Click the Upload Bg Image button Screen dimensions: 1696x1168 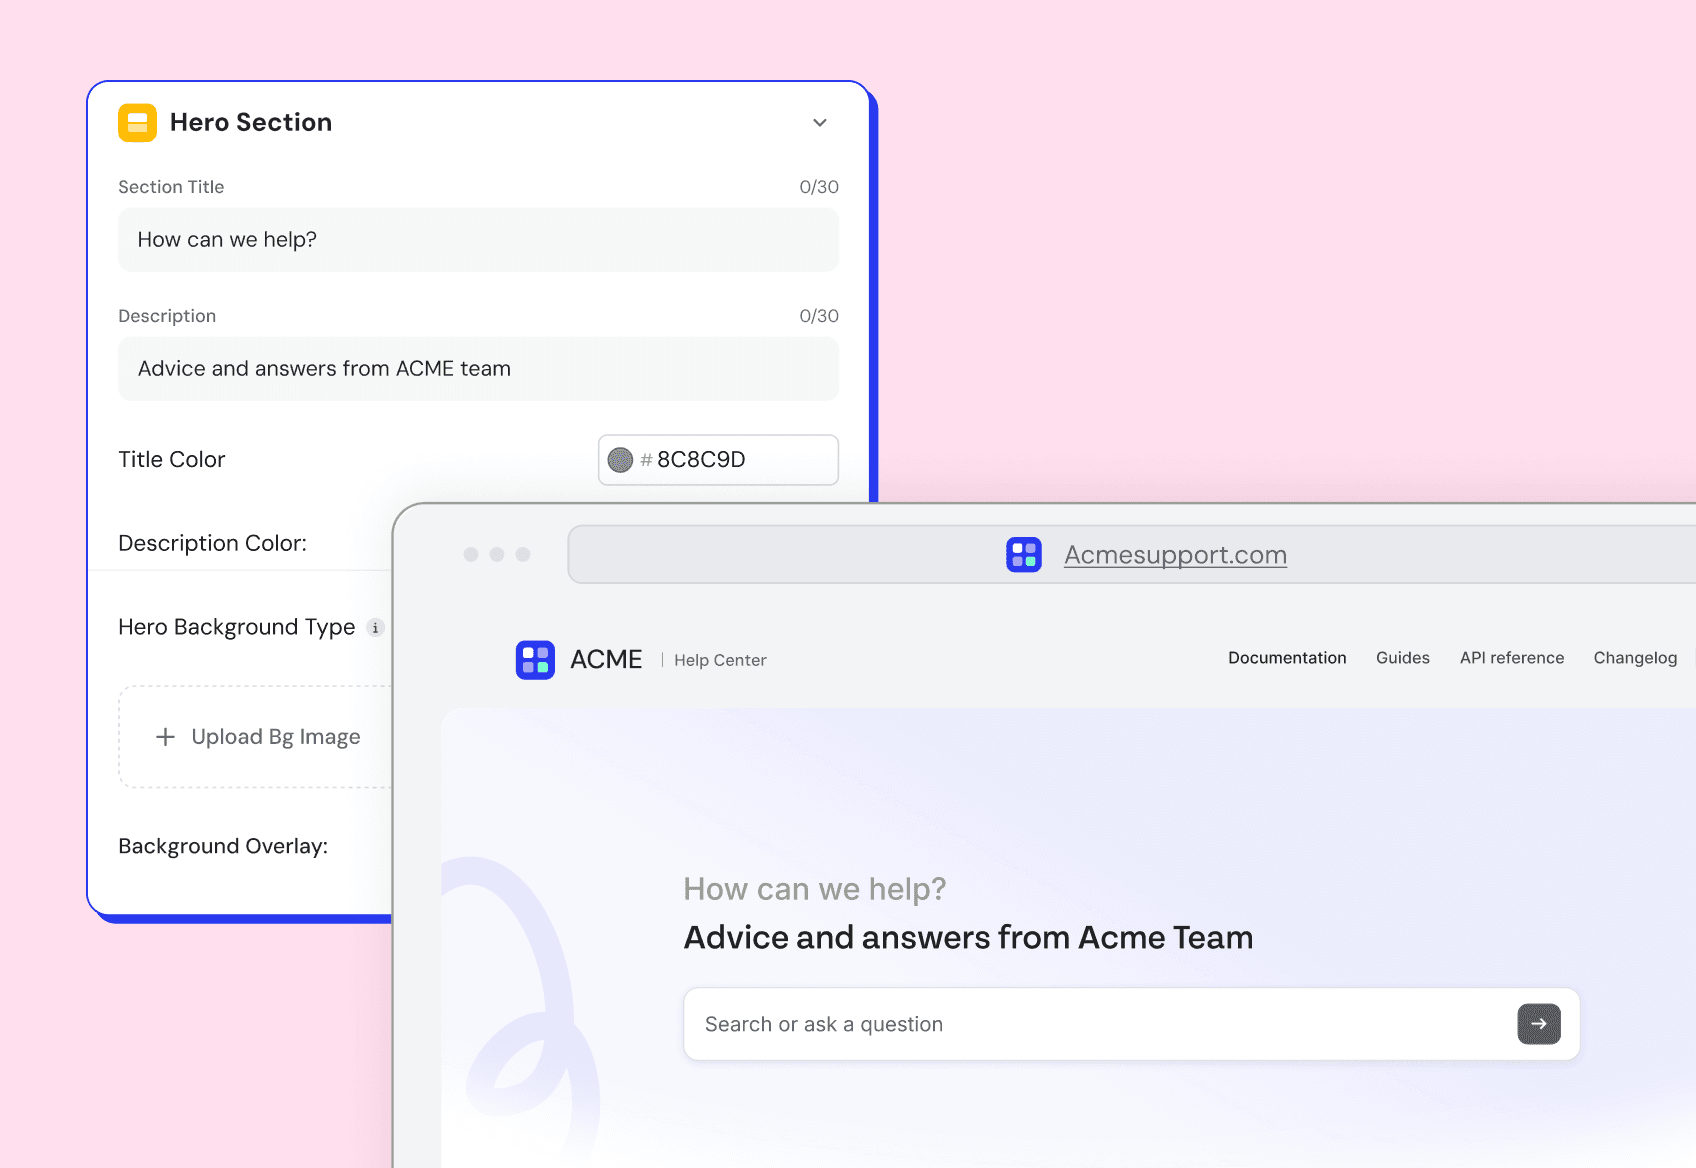258,736
